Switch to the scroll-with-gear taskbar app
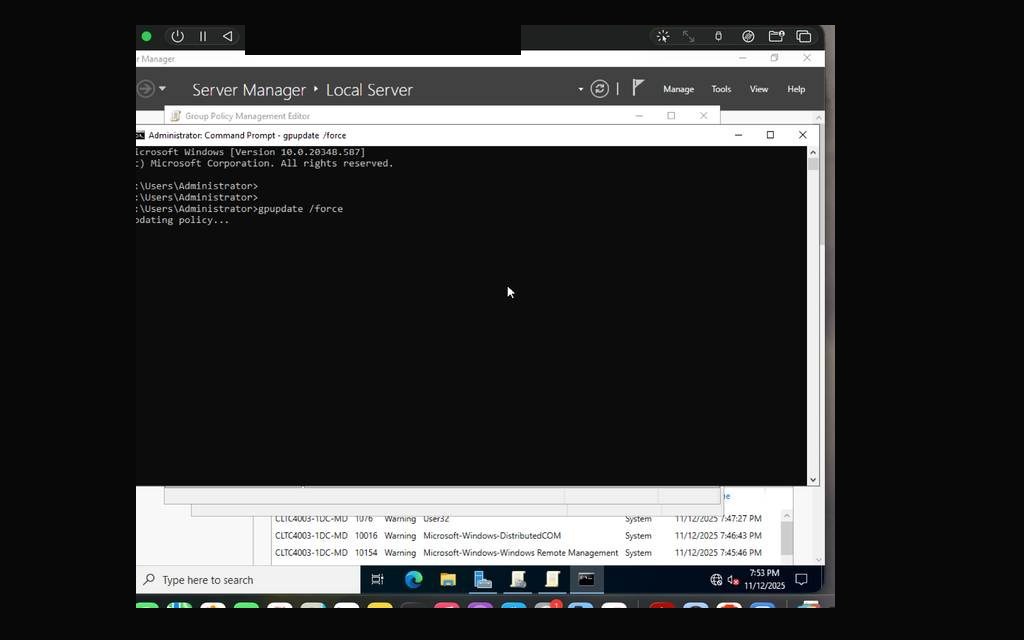This screenshot has width=1024, height=640. click(x=518, y=579)
